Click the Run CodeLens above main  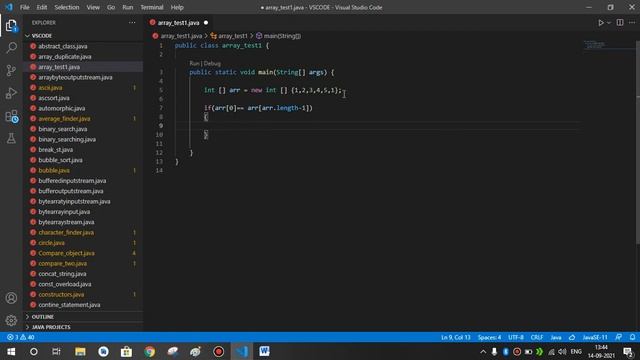[x=194, y=63]
